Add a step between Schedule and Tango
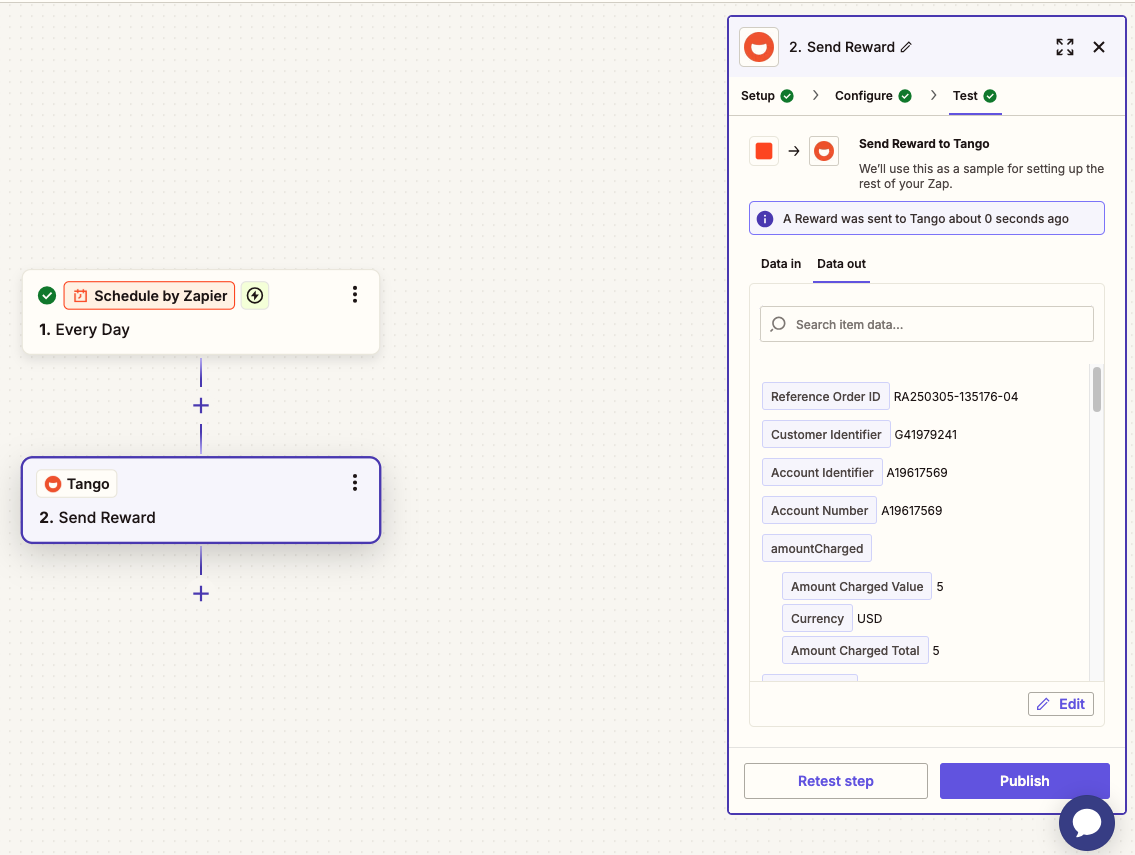This screenshot has height=855, width=1135. (x=201, y=405)
